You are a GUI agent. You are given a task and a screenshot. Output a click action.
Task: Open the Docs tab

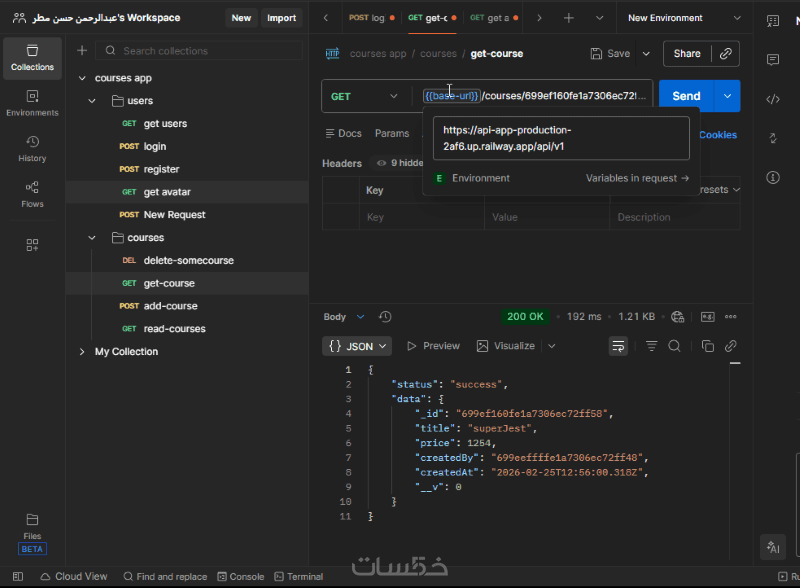pyautogui.click(x=344, y=134)
